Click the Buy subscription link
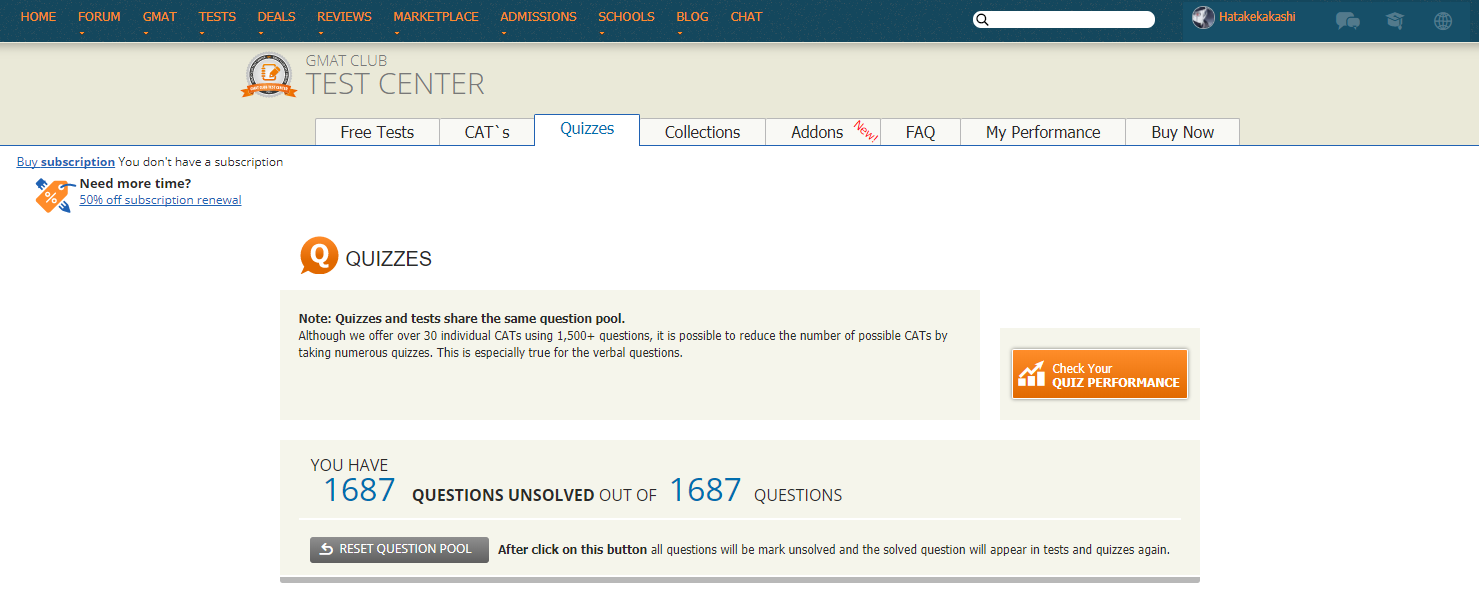Screen dimensions: 1479x593 (x=66, y=162)
